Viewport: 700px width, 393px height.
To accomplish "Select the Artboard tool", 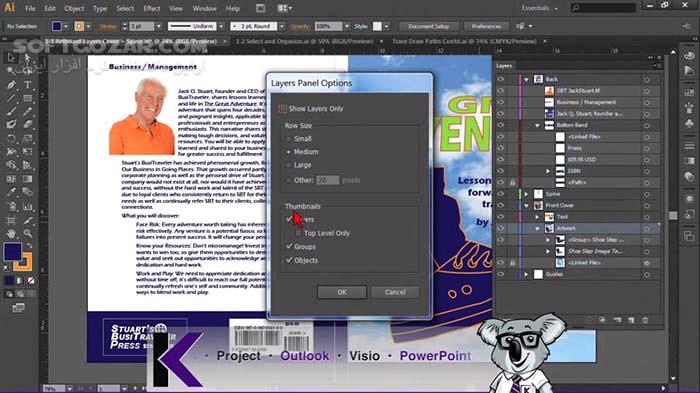I will [x=11, y=220].
